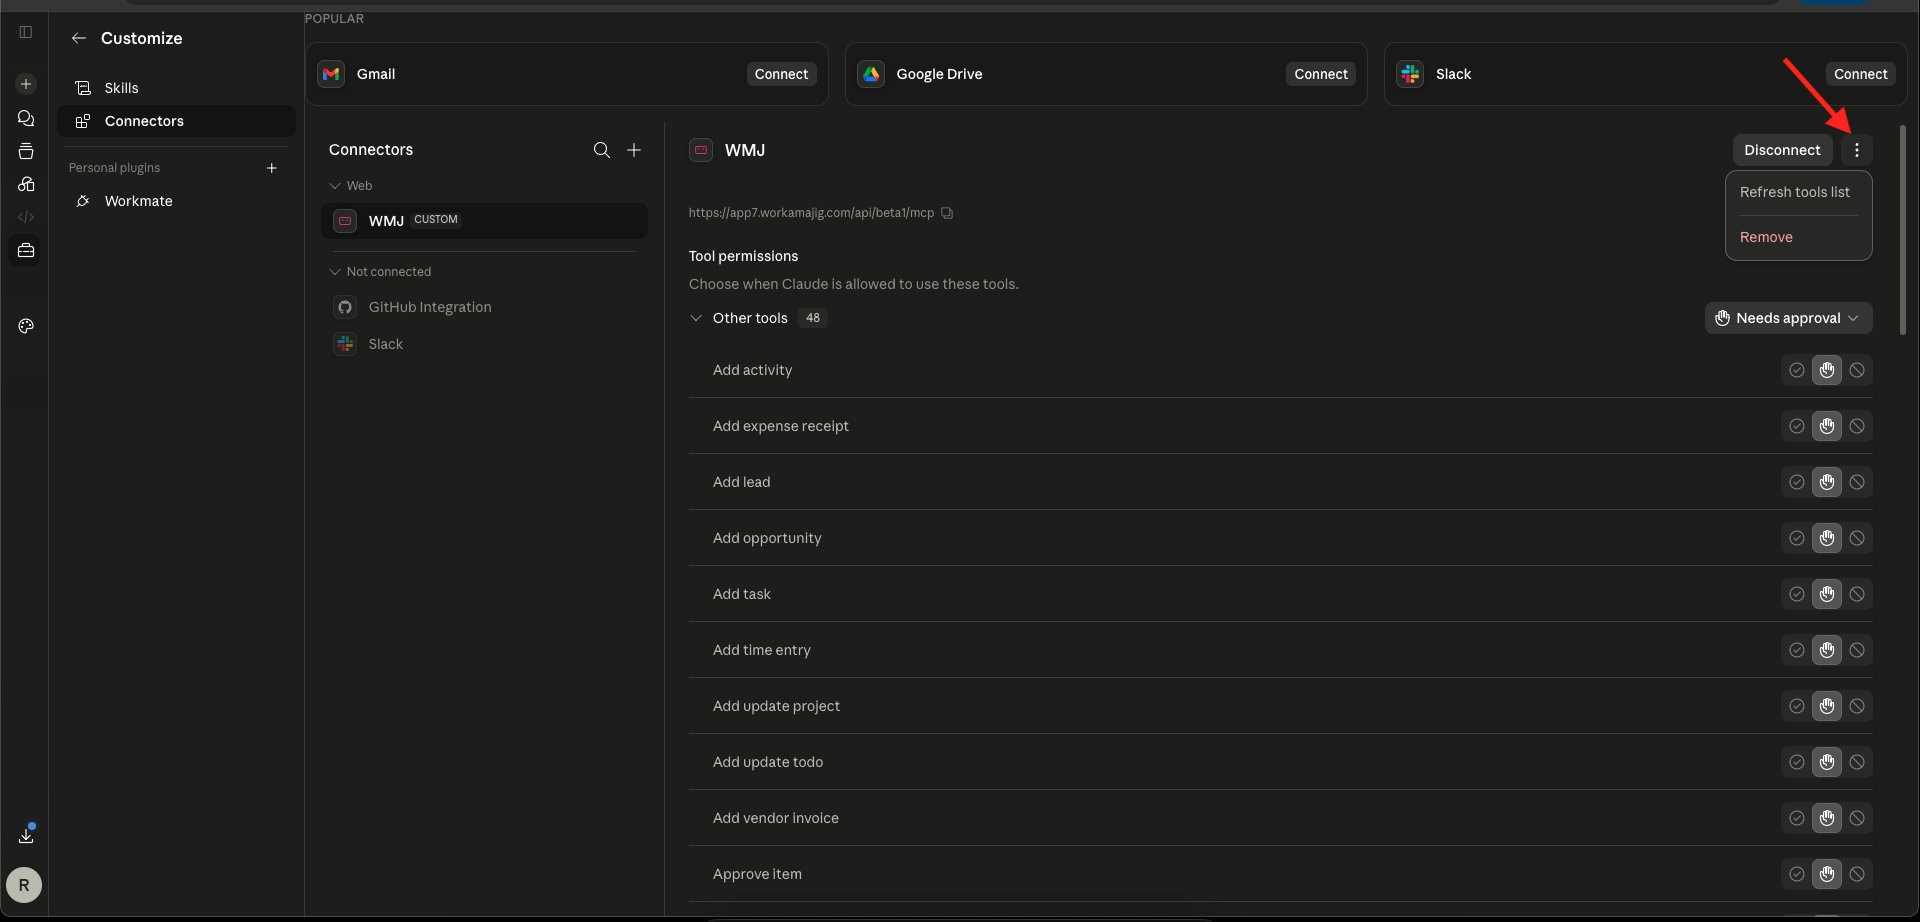The image size is (1920, 922).
Task: Collapse the Other tools section
Action: [696, 318]
